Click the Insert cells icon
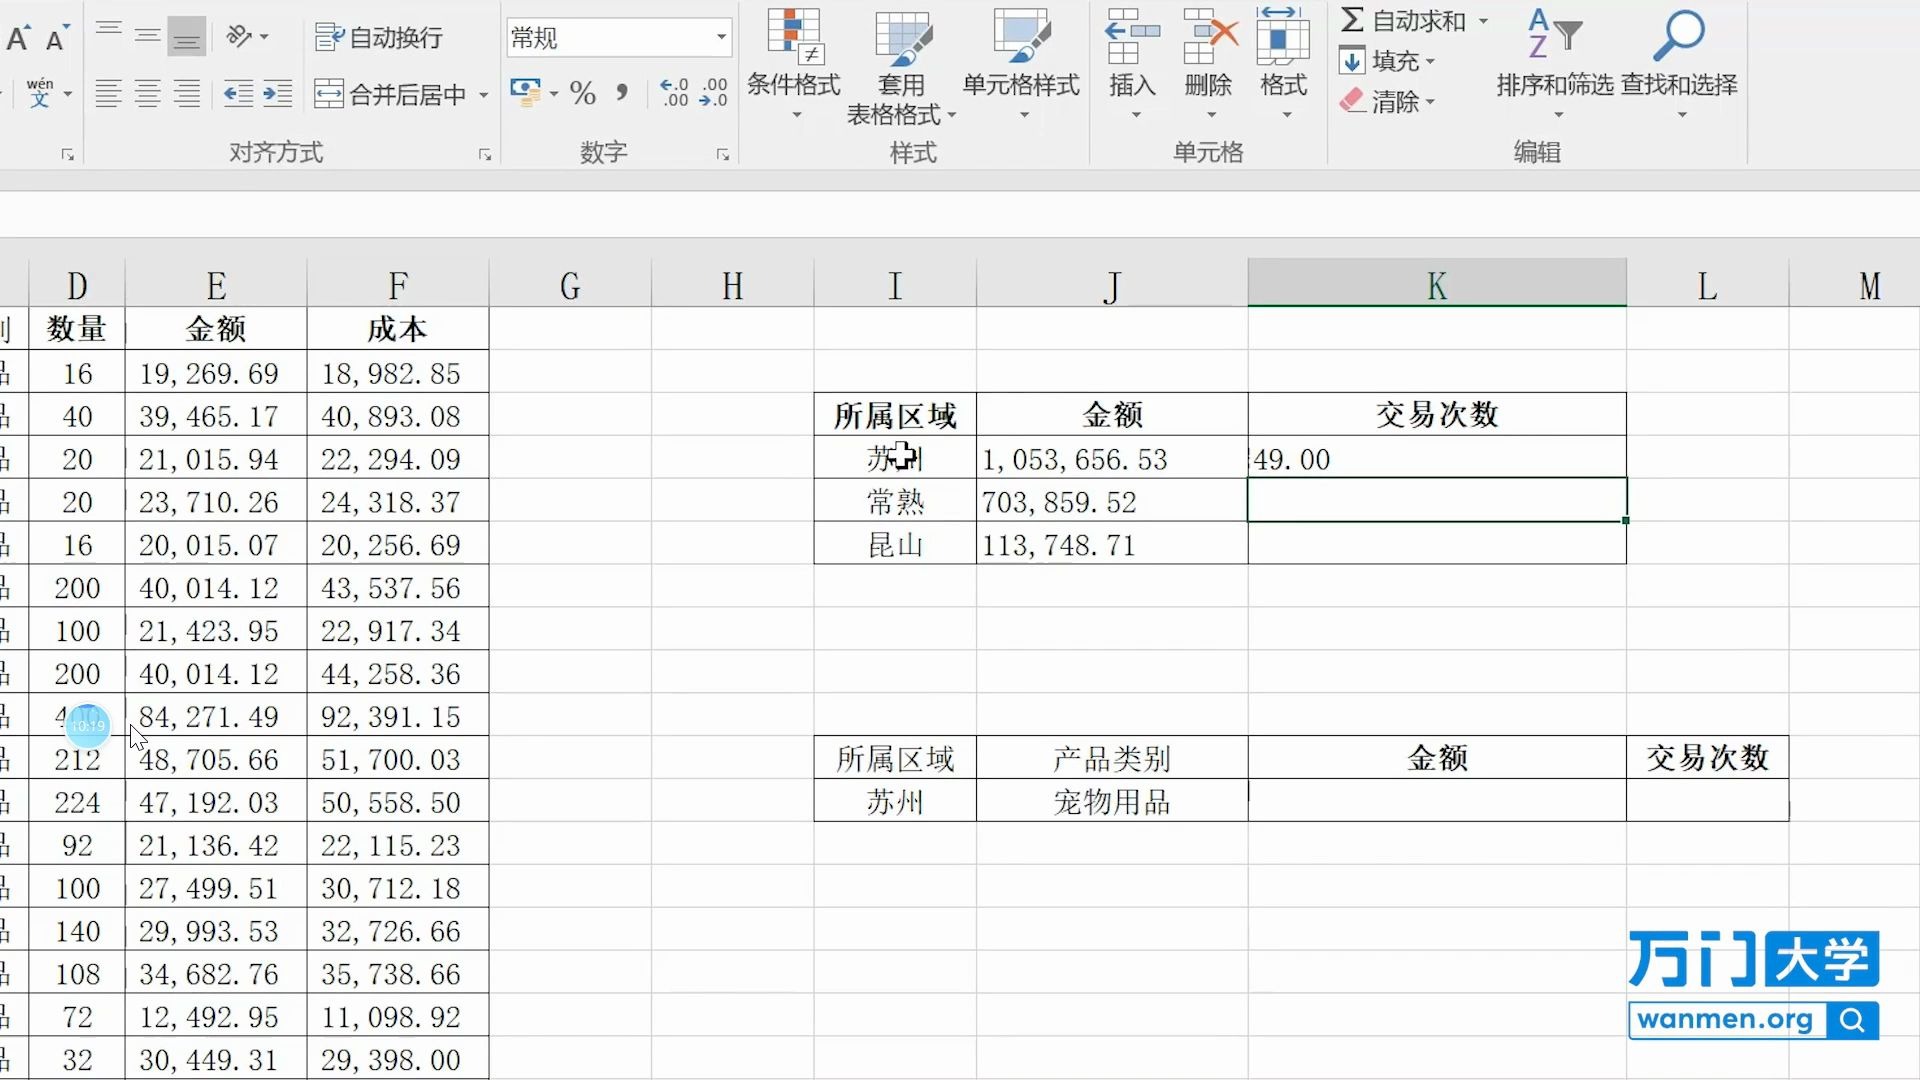Viewport: 1920px width, 1080px height. [1132, 38]
